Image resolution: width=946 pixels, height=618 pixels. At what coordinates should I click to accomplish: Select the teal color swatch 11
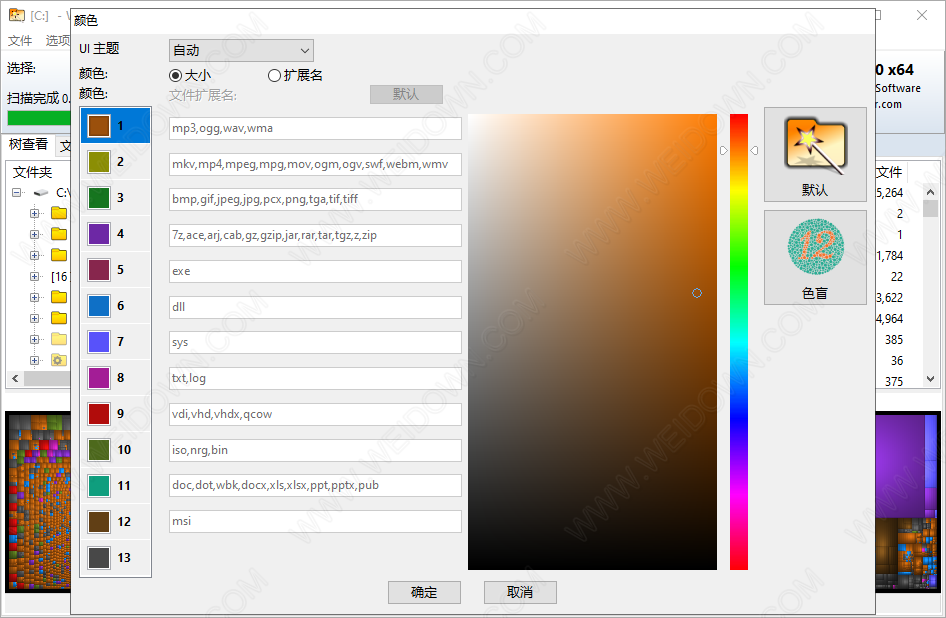tap(99, 485)
